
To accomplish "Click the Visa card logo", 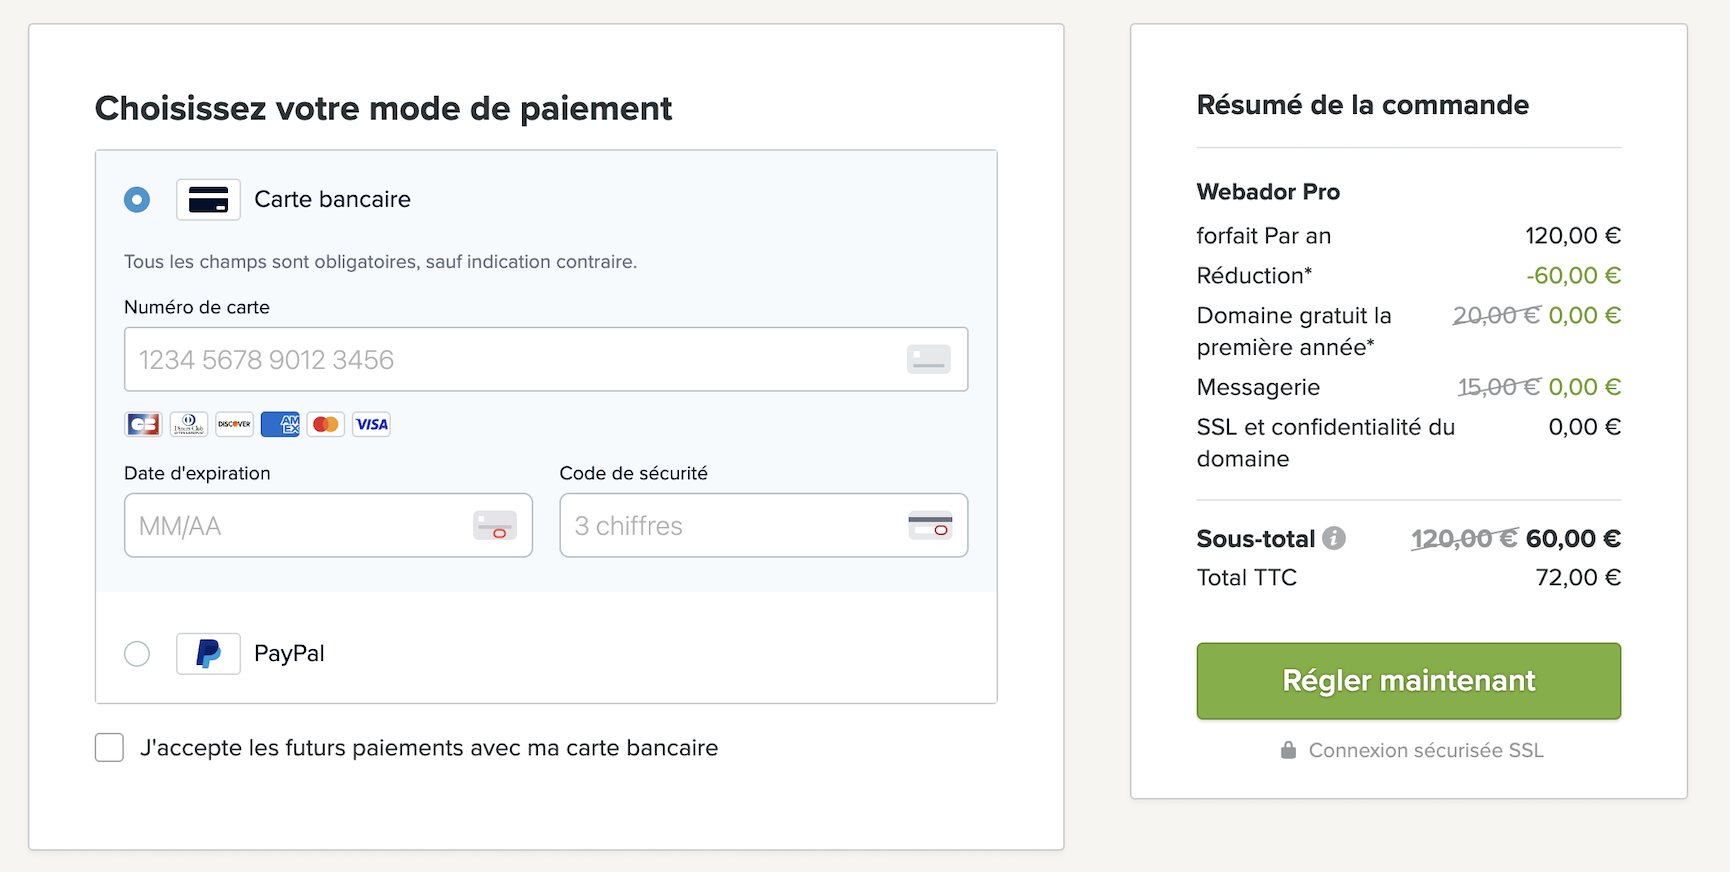I will click(371, 424).
